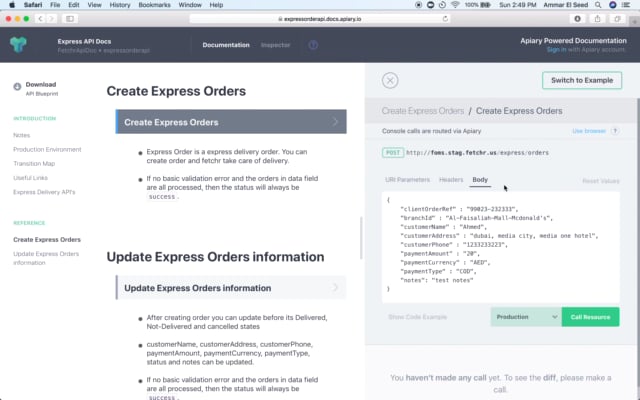
Task: Click Reset Values link
Action: (600, 181)
